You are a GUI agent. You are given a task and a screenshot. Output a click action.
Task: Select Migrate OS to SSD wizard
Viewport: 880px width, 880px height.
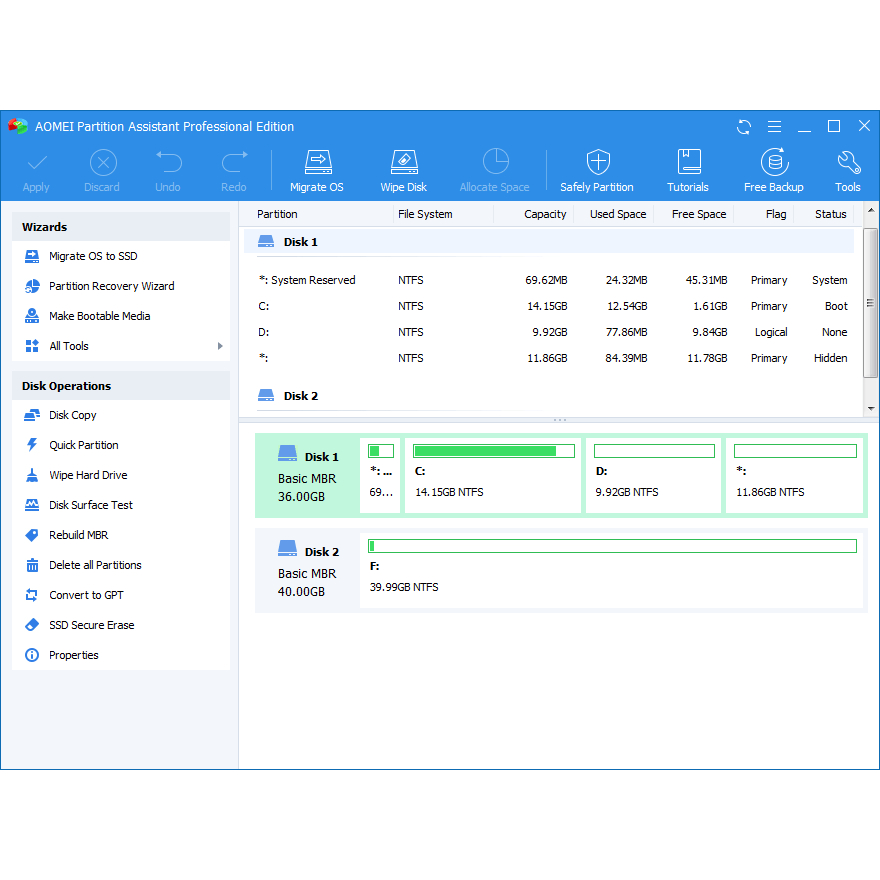[93, 257]
